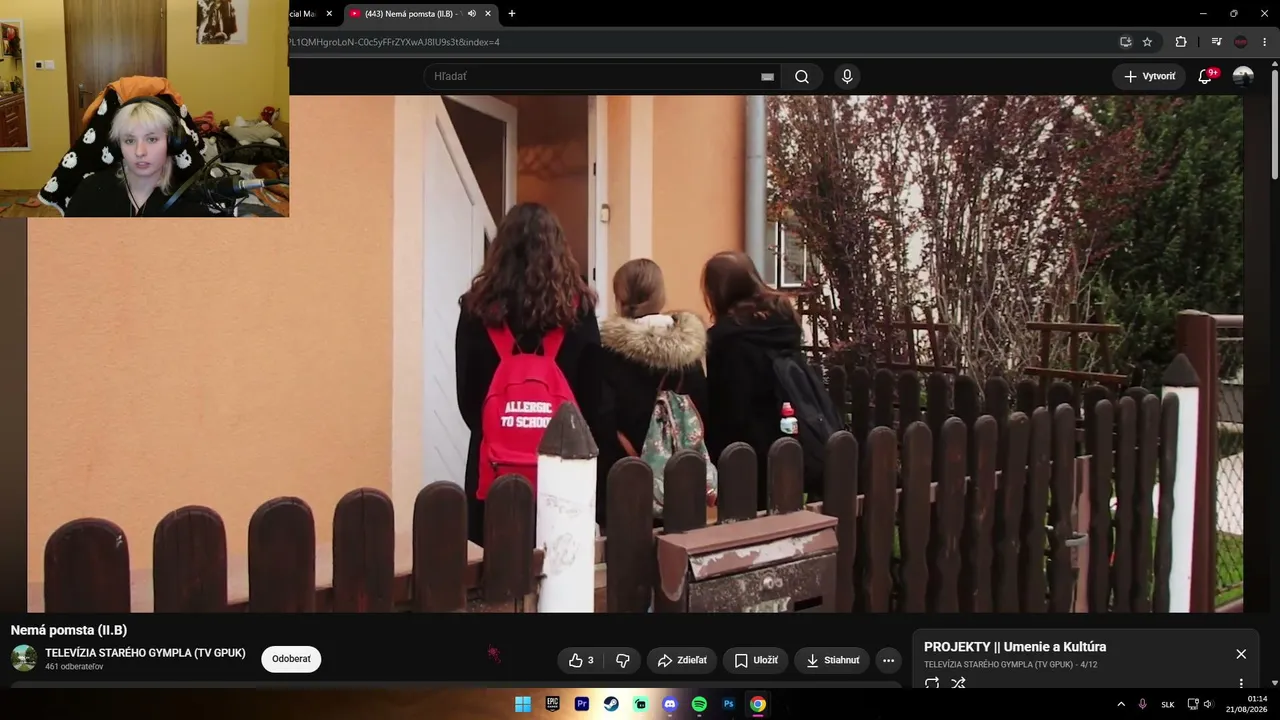
Task: Open the Windows Start menu
Action: (523, 704)
